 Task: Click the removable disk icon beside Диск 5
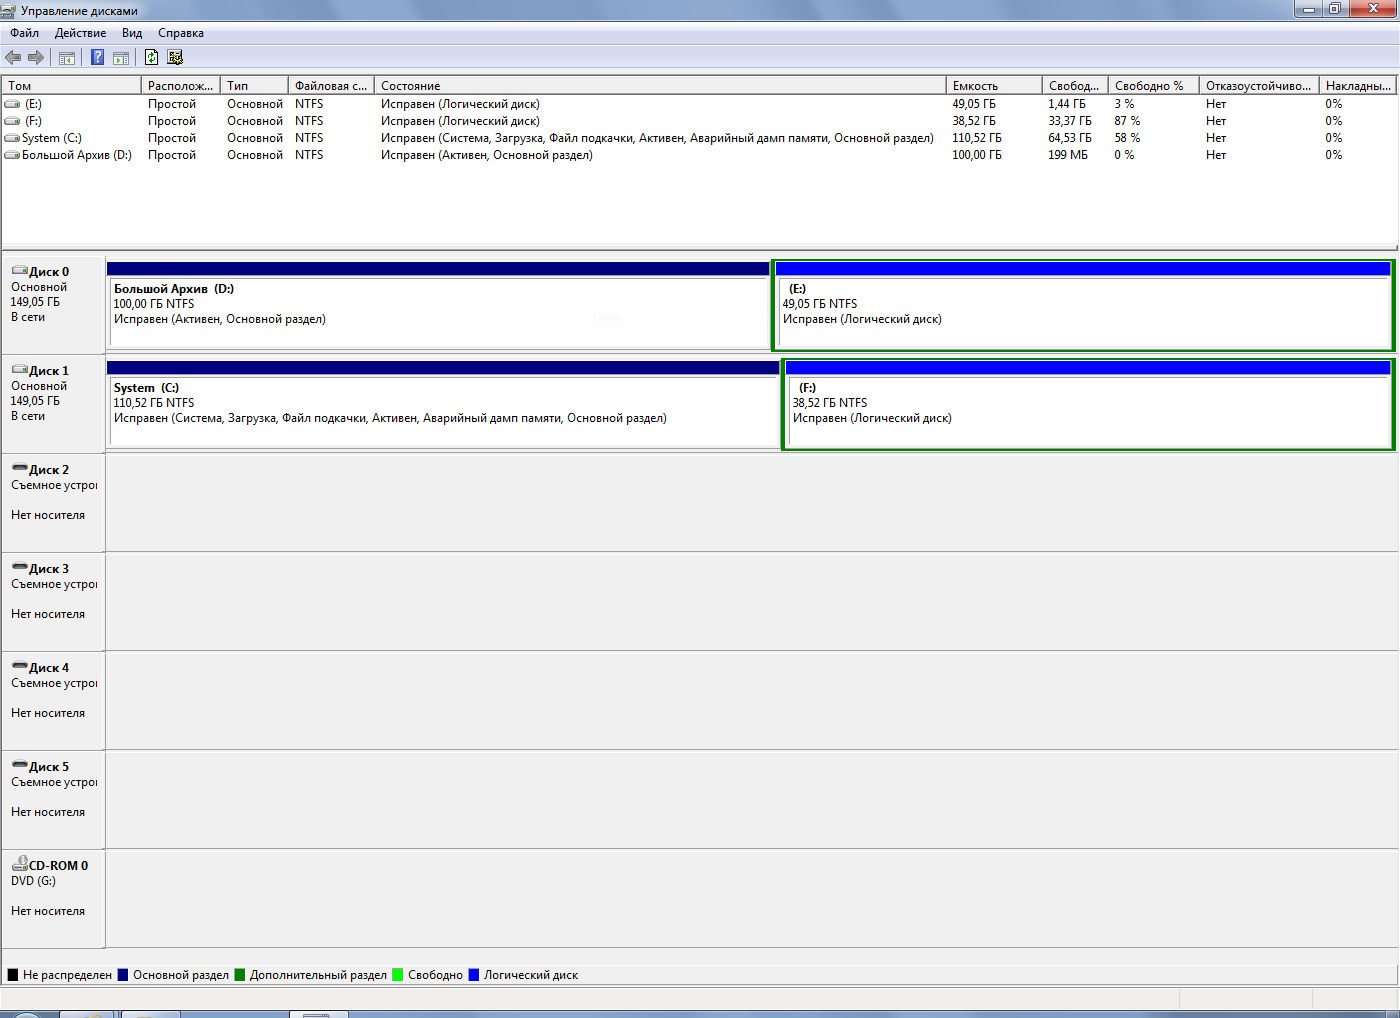19,766
